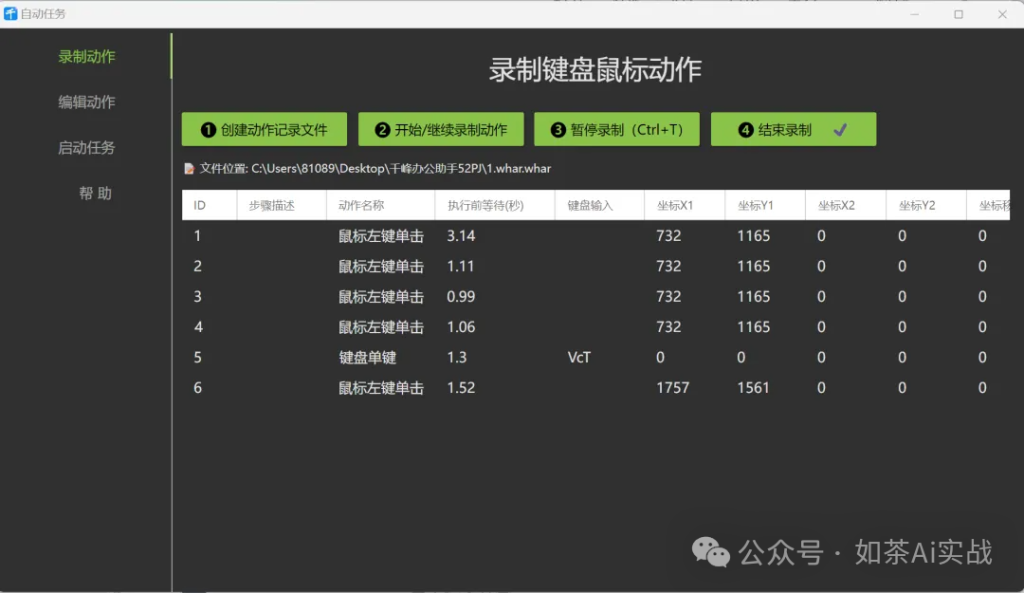
Task: Click Y1 value 1165 in row 3
Action: [754, 296]
